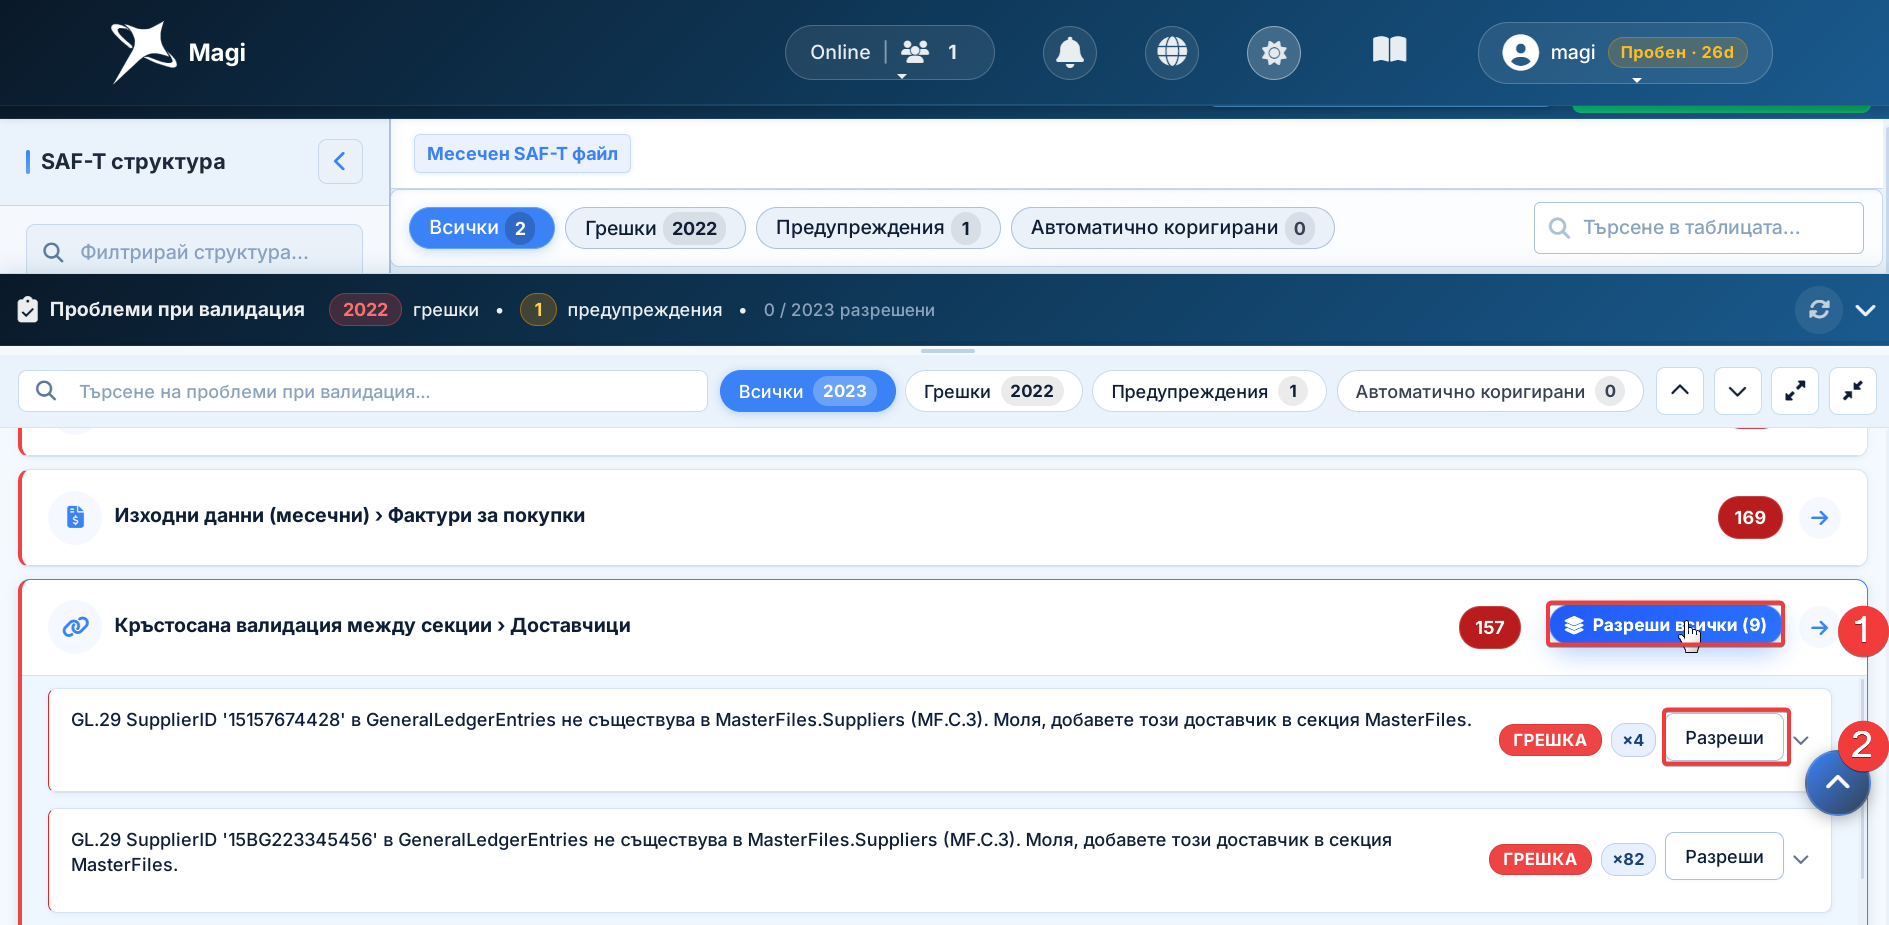Collapse the SAF-T структура sidebar
Viewport: 1889px width, 925px height.
[340, 161]
